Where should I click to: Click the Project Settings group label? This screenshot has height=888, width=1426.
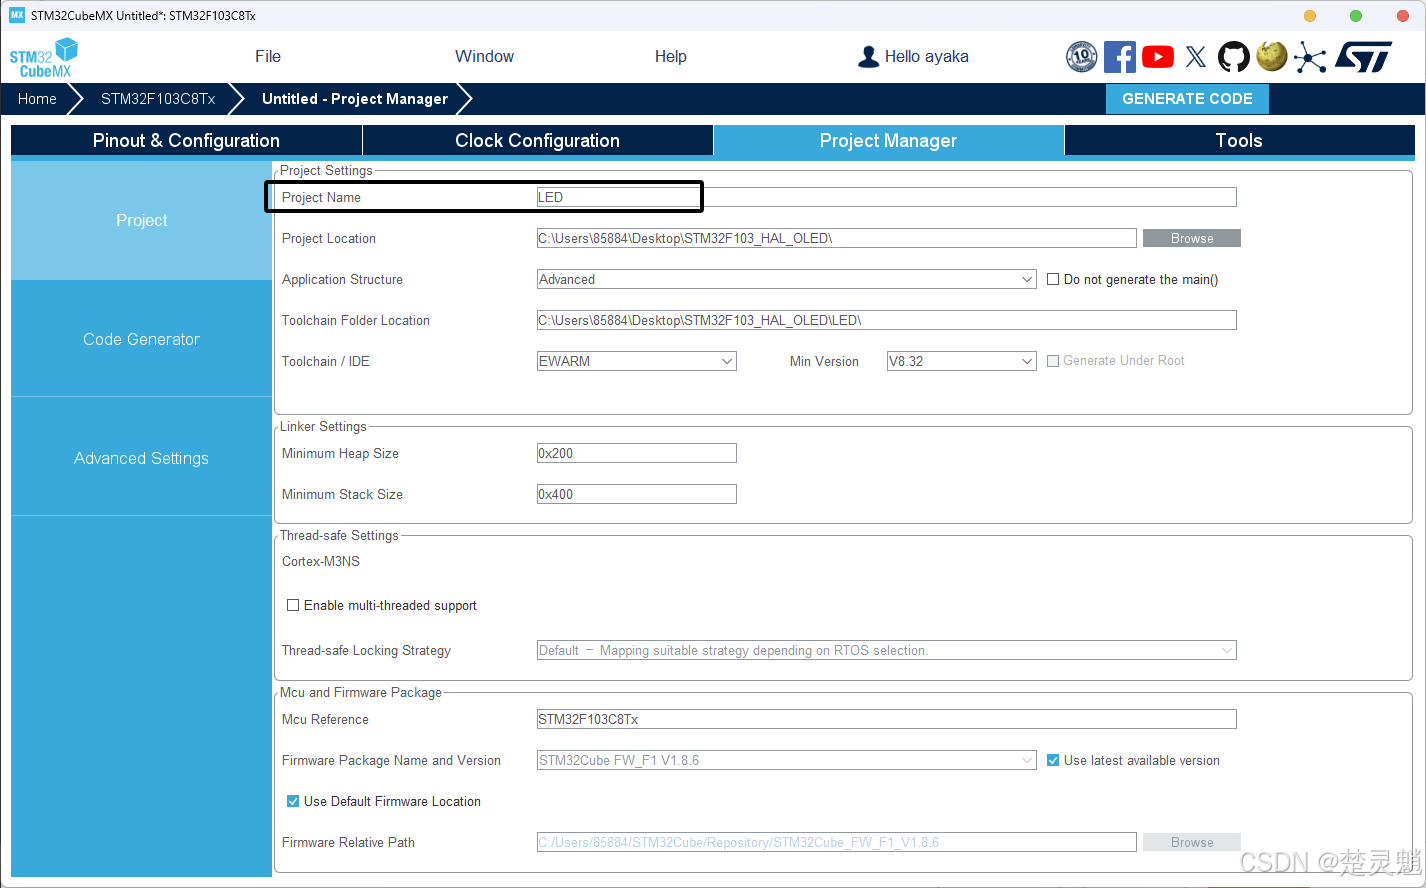[x=326, y=170]
